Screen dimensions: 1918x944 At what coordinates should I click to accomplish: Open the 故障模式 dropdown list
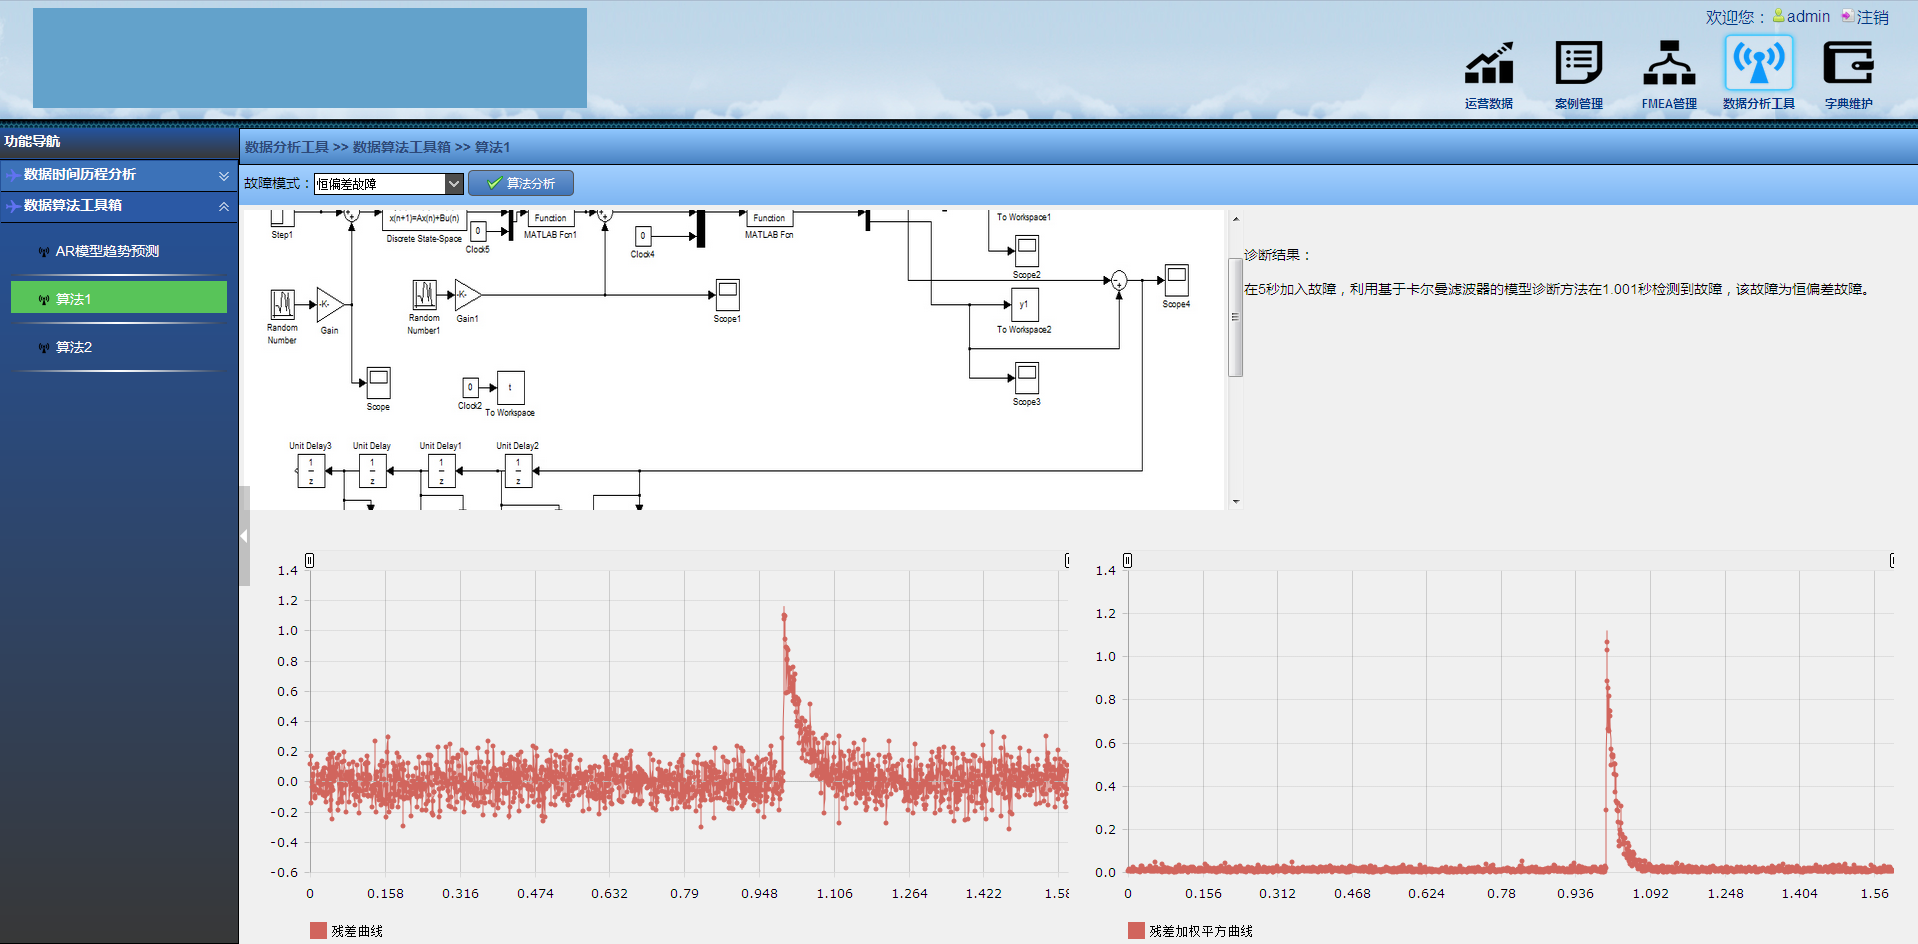(454, 184)
